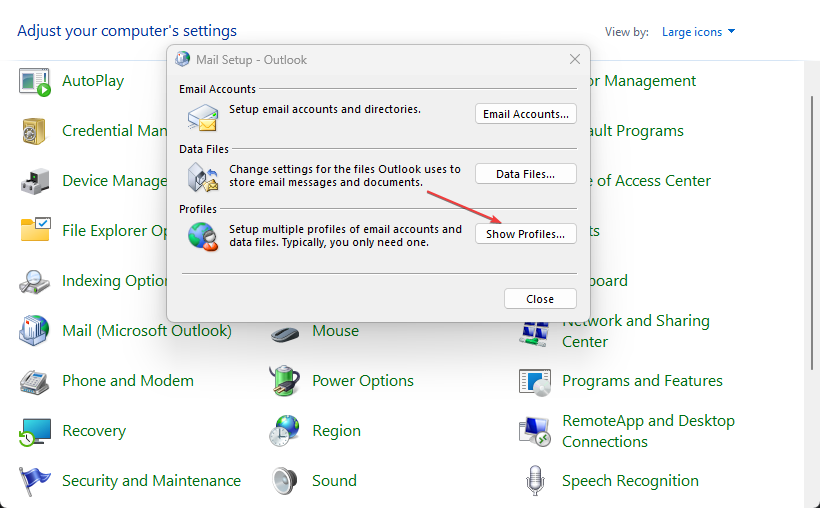The height and width of the screenshot is (508, 820).
Task: Open the Recovery link
Action: [94, 431]
